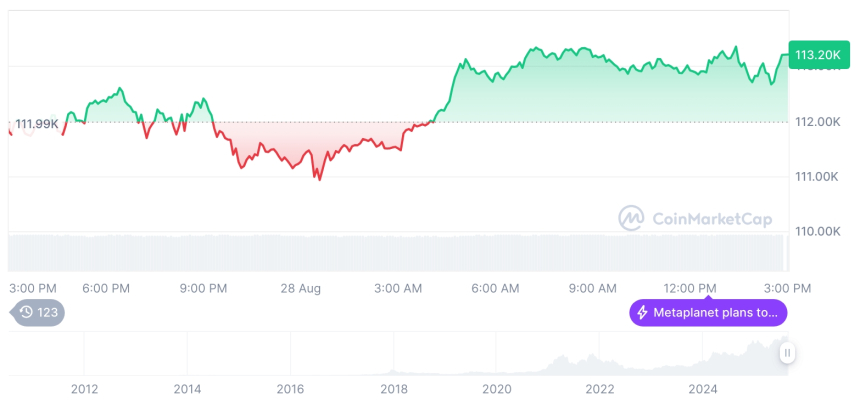
Task: Click the 6:00 PM time axis label
Action: 106,288
